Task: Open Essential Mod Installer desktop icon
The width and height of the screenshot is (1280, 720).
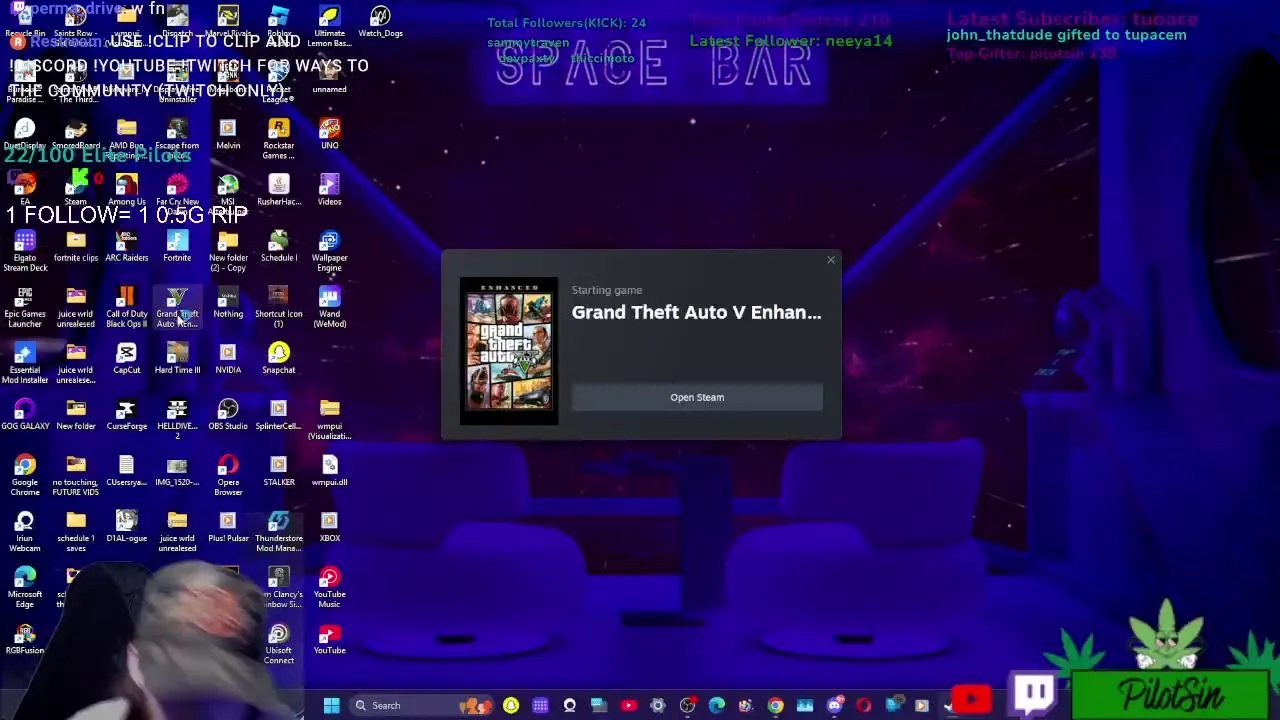Action: [x=25, y=362]
